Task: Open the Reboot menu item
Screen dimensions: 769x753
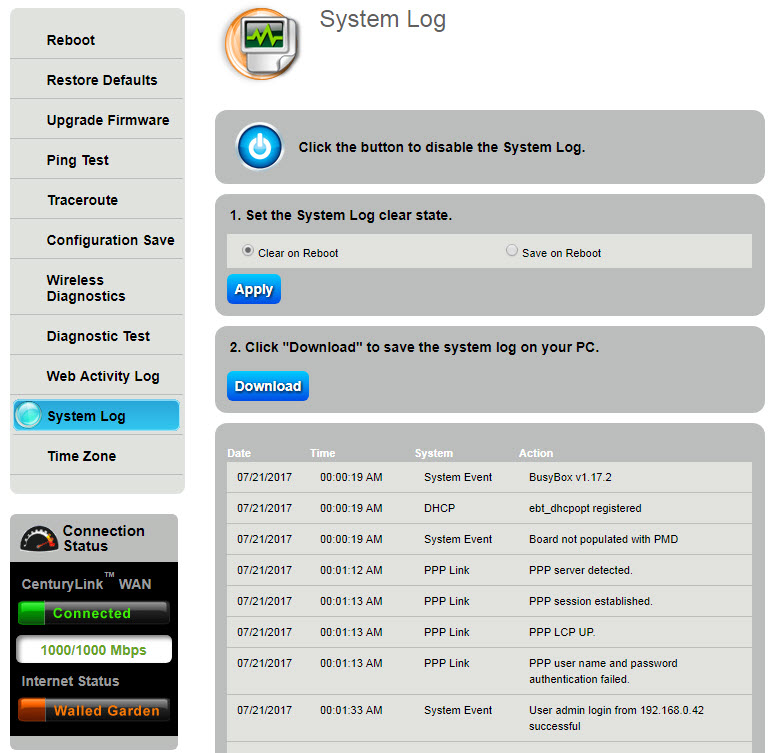Action: 71,40
